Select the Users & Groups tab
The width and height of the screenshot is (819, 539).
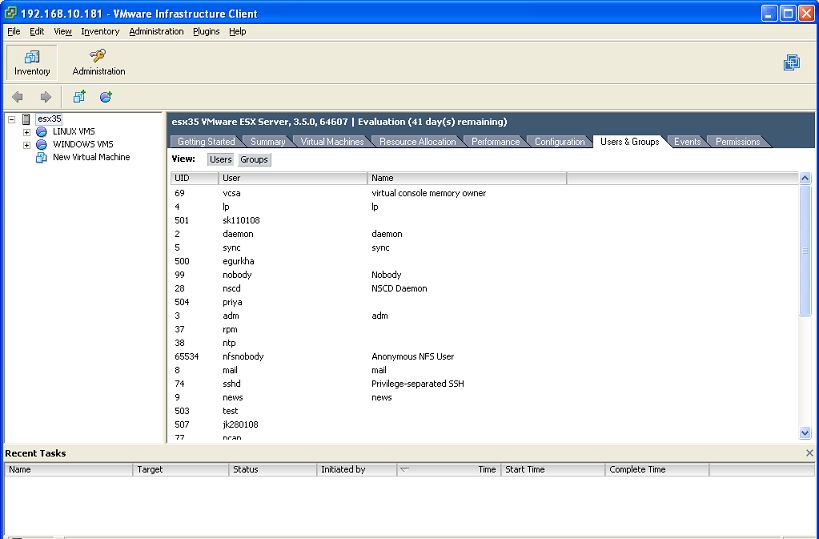coord(629,142)
